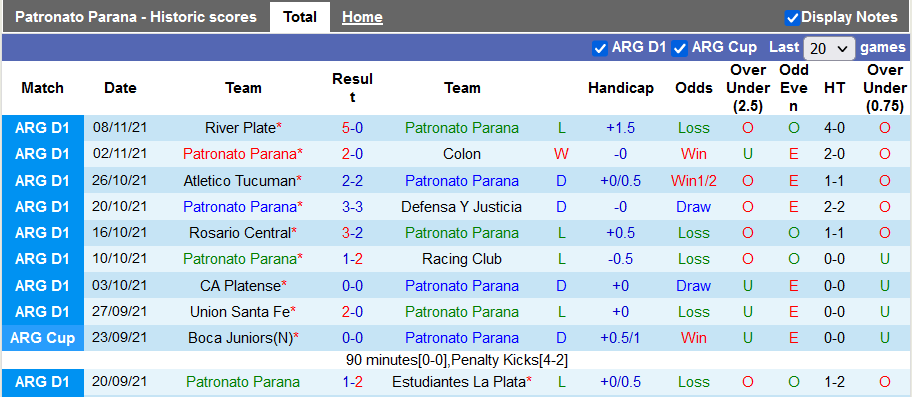Image resolution: width=912 pixels, height=397 pixels.
Task: Uncheck the ARG Cup filter checkbox
Action: 679,48
